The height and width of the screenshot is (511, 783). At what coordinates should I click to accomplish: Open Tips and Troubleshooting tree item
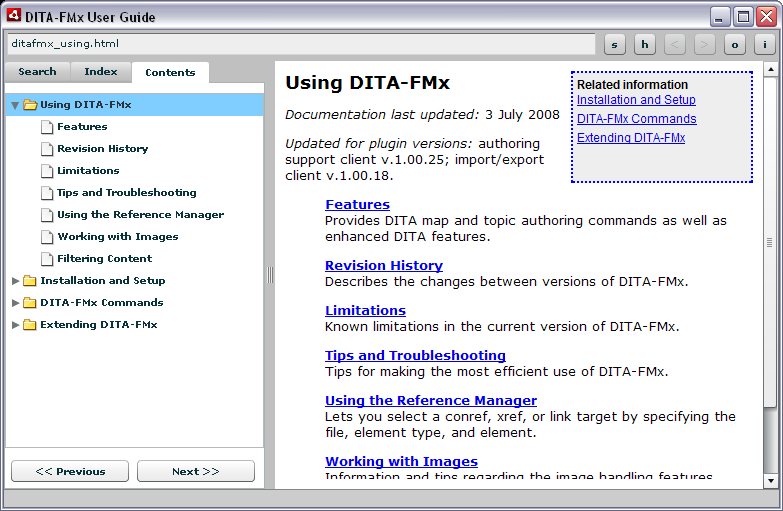click(x=127, y=193)
